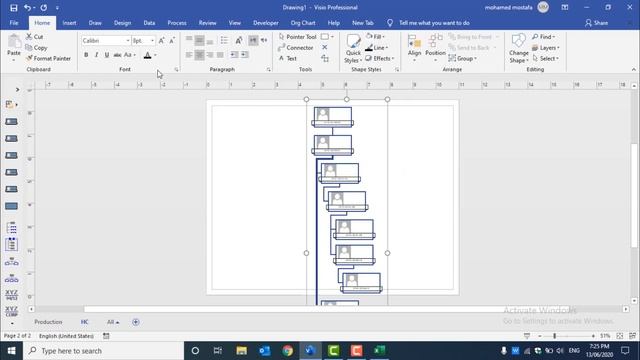This screenshot has height=360, width=640.
Task: Toggle italic formatting
Action: [96, 55]
